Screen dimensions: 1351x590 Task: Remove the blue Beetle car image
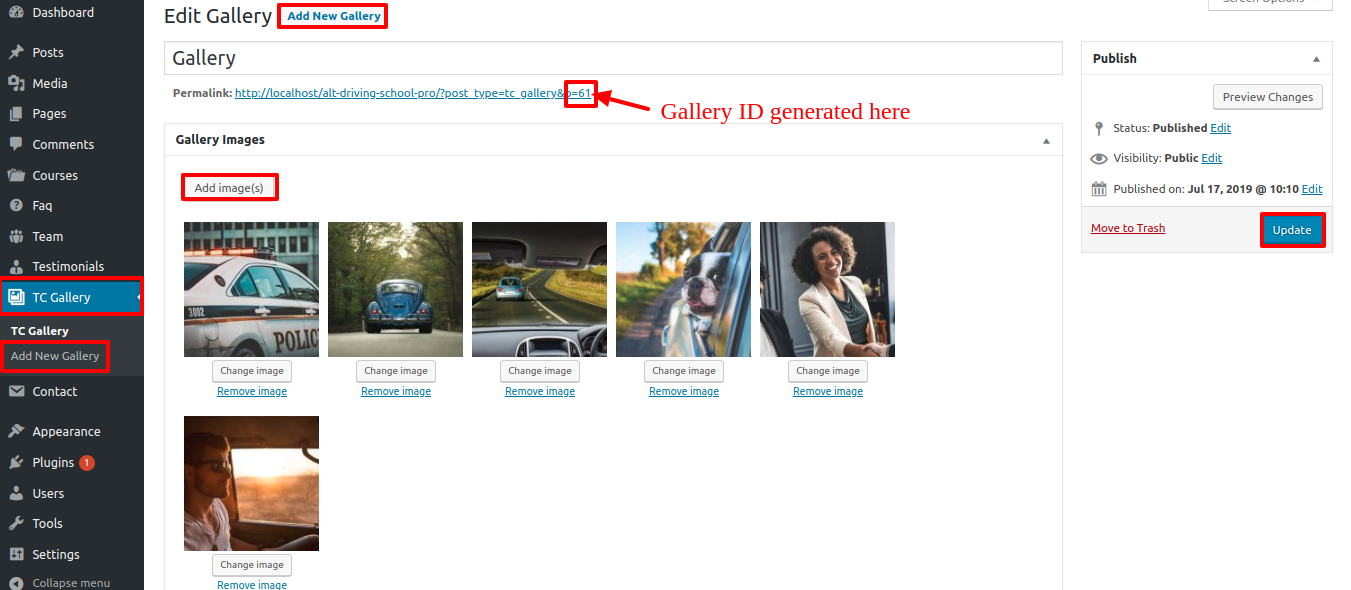click(396, 392)
